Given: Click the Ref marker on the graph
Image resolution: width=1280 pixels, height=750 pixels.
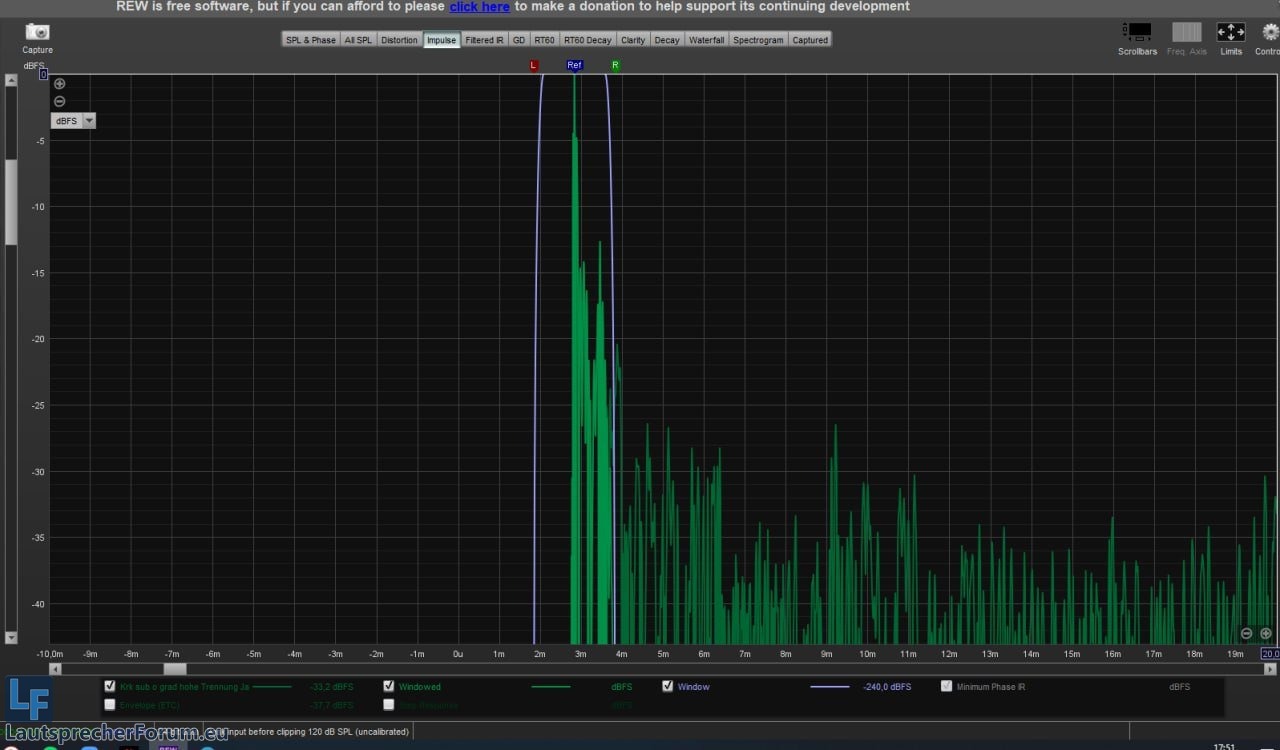Looking at the screenshot, I should click(x=574, y=66).
